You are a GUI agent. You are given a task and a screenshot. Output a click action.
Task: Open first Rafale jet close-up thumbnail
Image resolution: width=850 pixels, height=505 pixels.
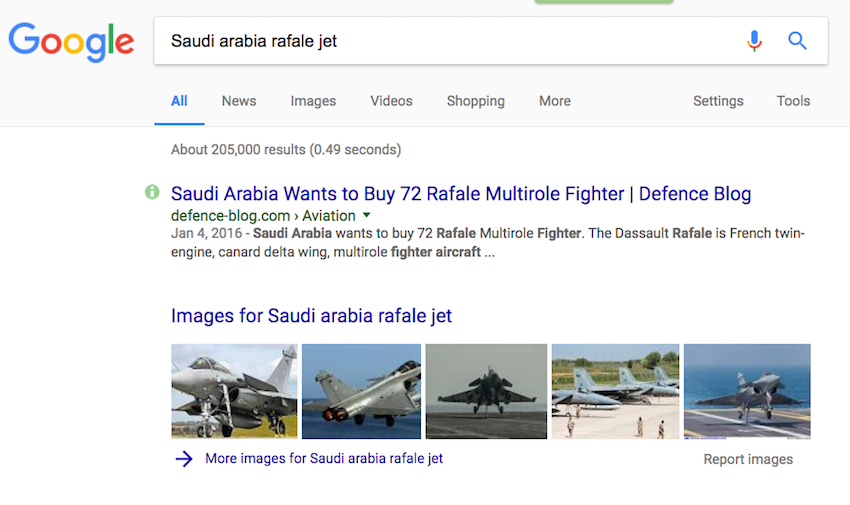point(234,391)
